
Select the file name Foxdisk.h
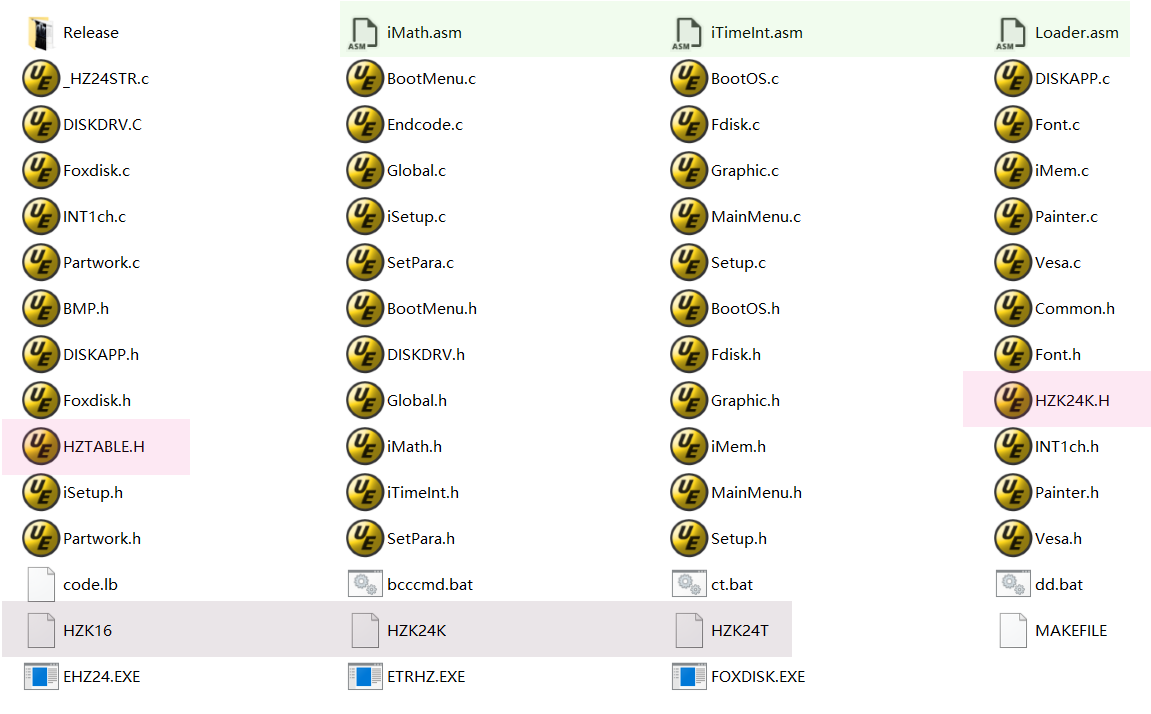(x=97, y=401)
